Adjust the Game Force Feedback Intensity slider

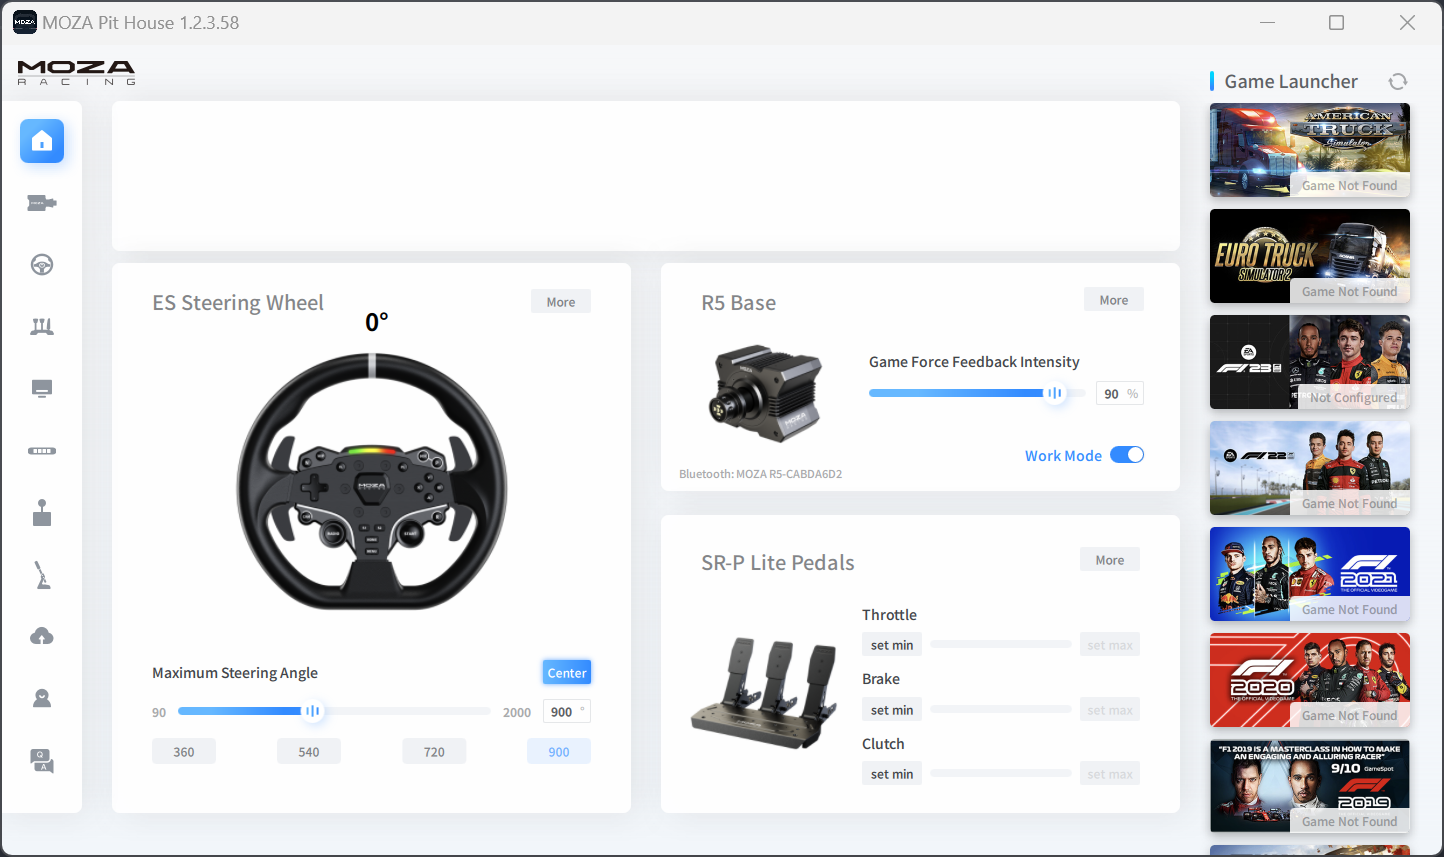pyautogui.click(x=1055, y=392)
